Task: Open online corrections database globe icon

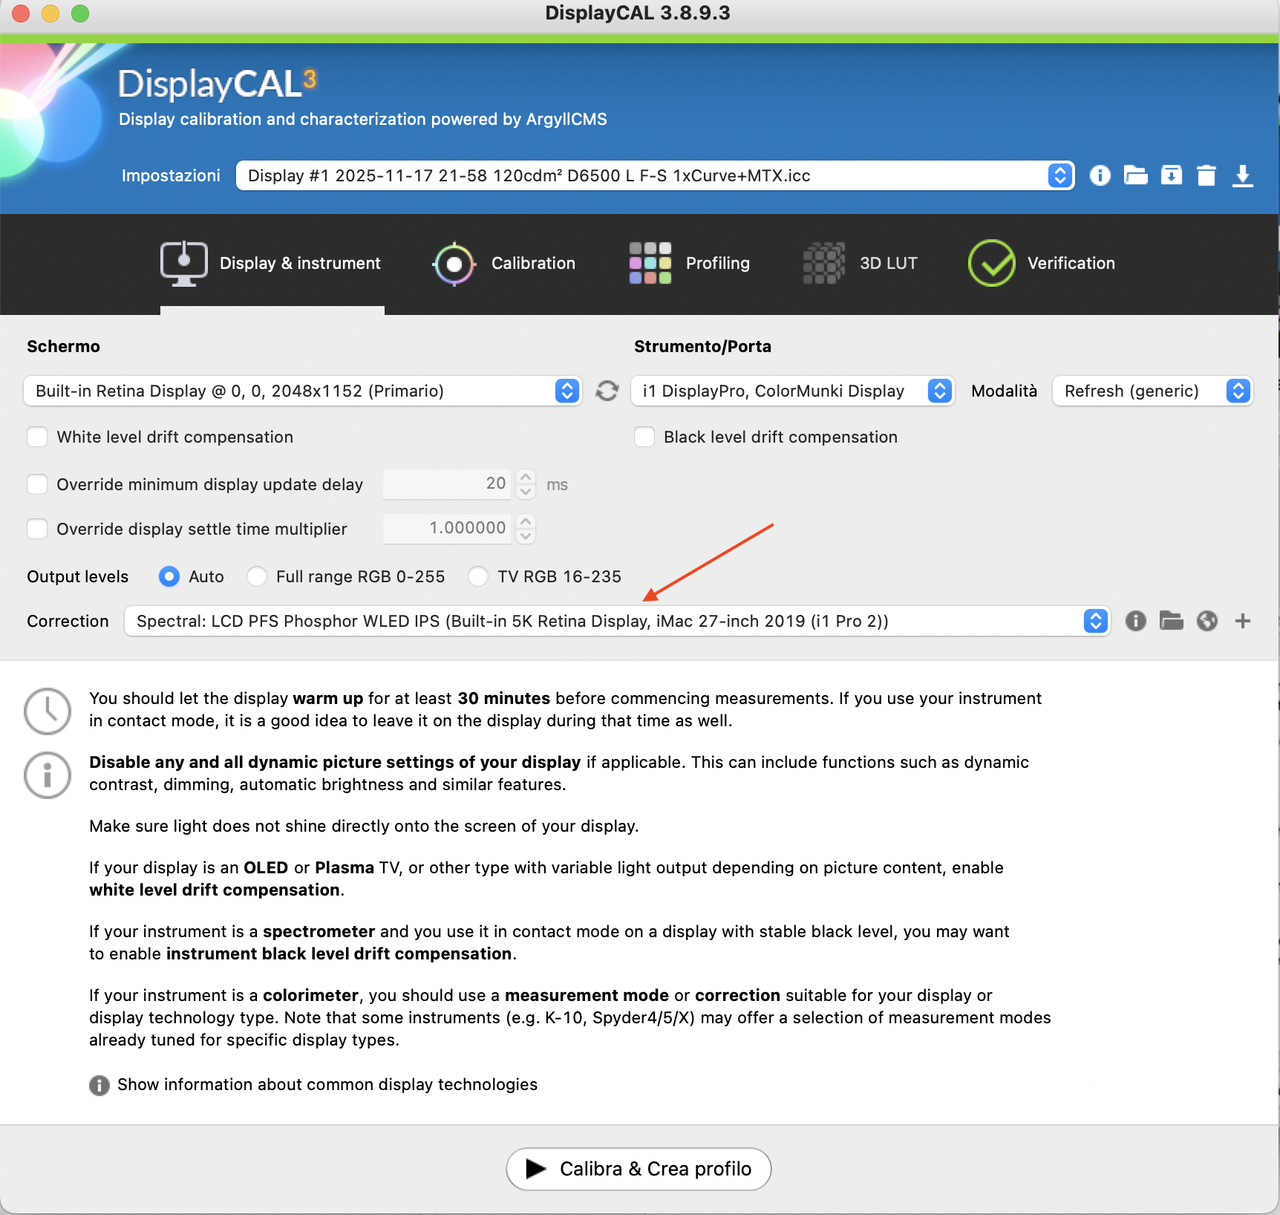Action: [x=1207, y=621]
